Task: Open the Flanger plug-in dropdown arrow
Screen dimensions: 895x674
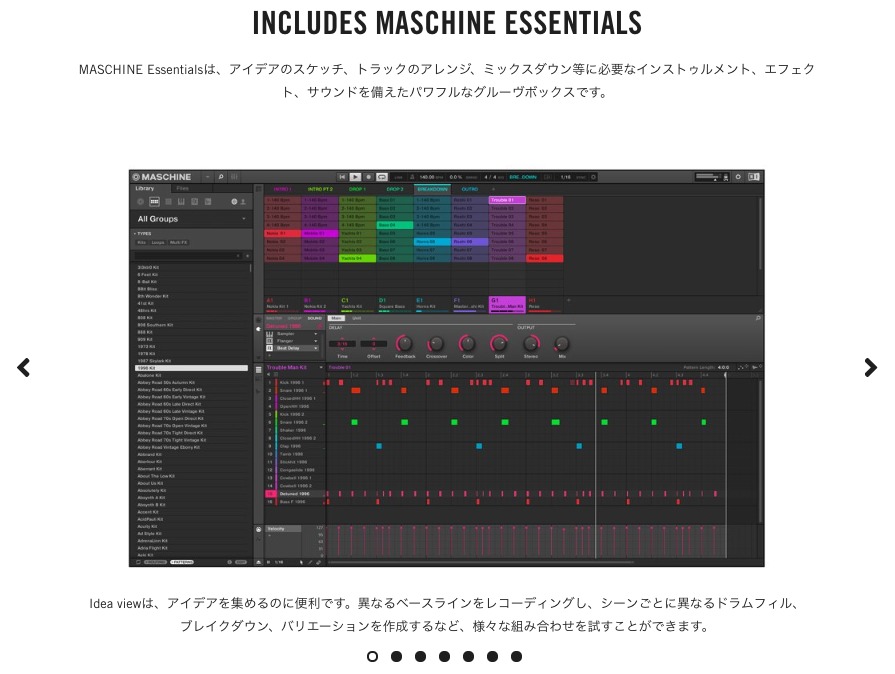Action: click(x=316, y=341)
